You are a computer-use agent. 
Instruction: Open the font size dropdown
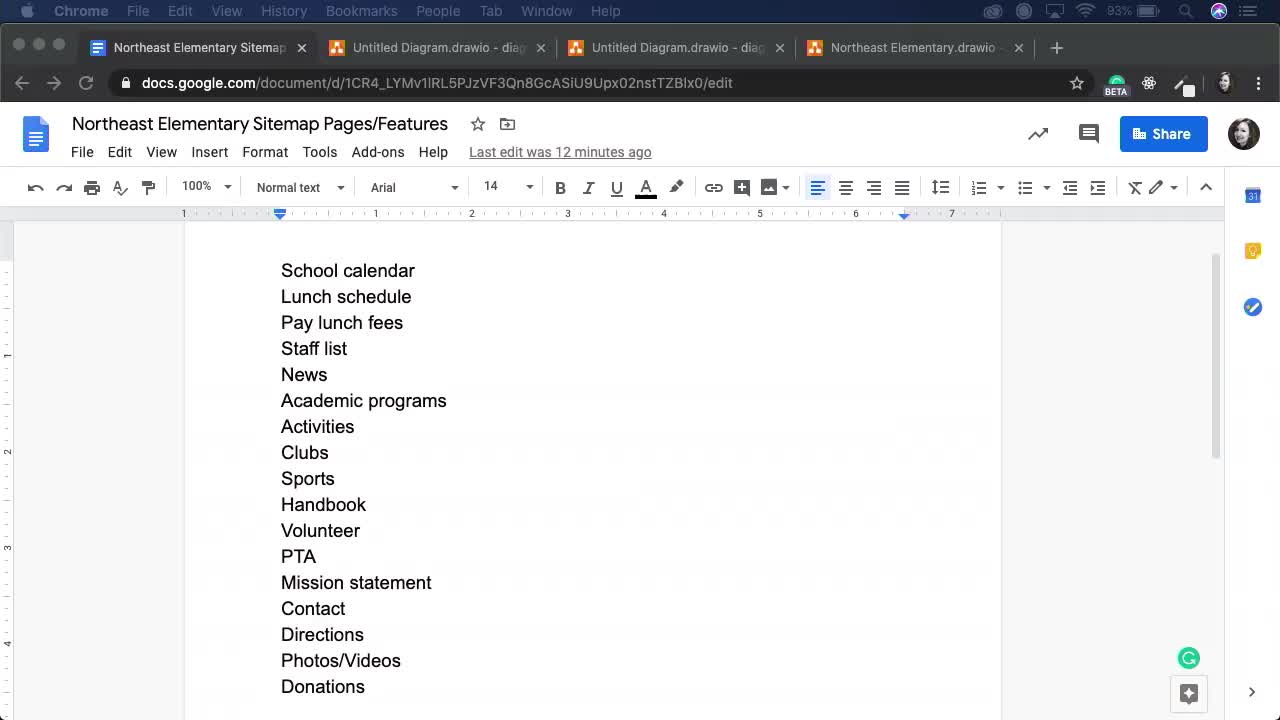505,187
